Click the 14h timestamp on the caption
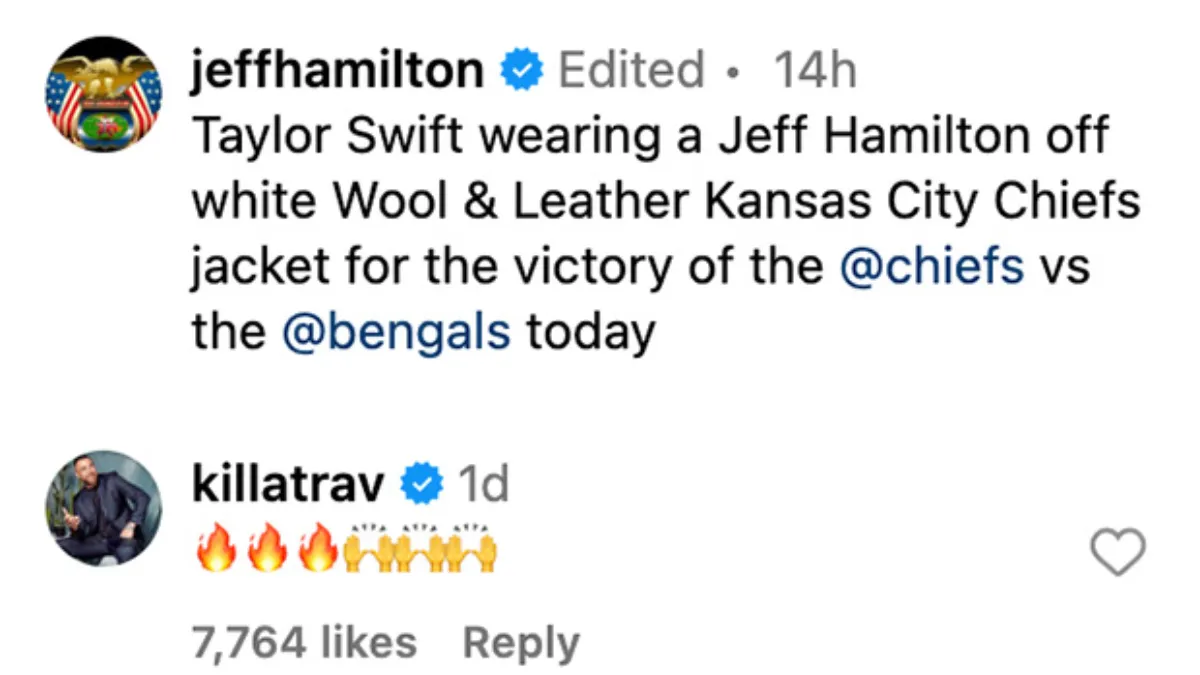This screenshot has height=675, width=1200. click(815, 71)
